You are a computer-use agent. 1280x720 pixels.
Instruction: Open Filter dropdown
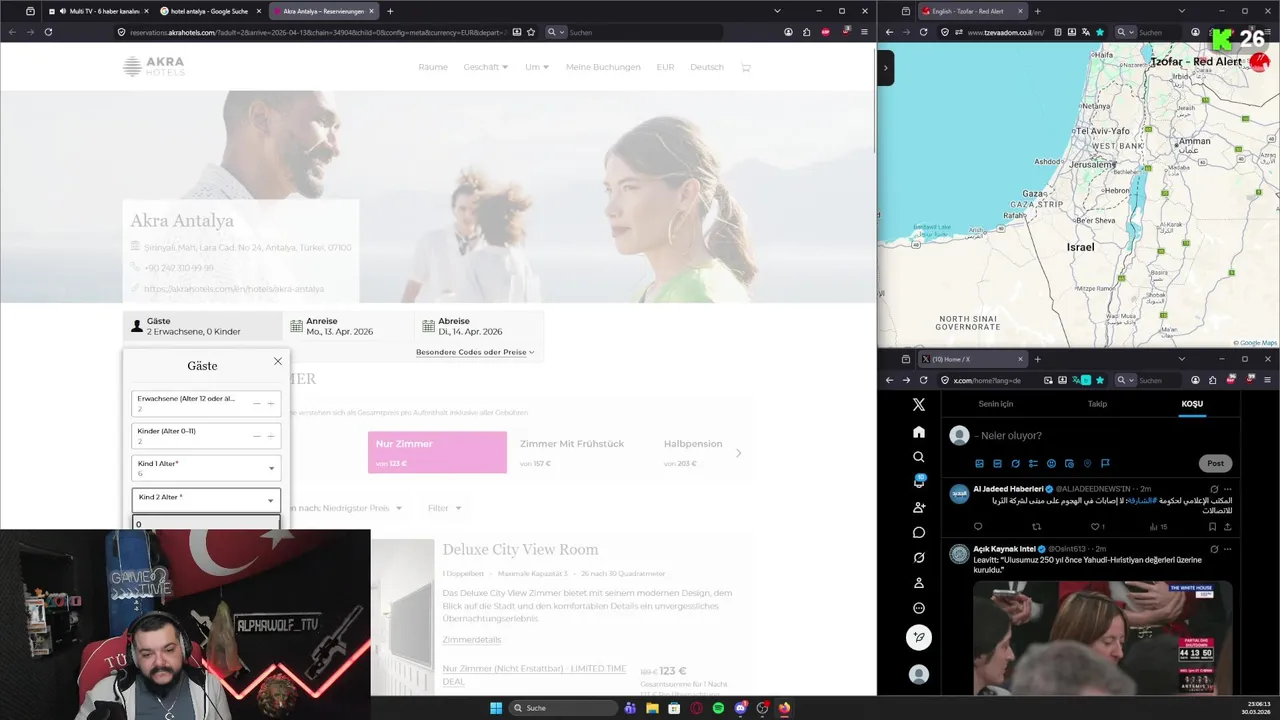(444, 508)
